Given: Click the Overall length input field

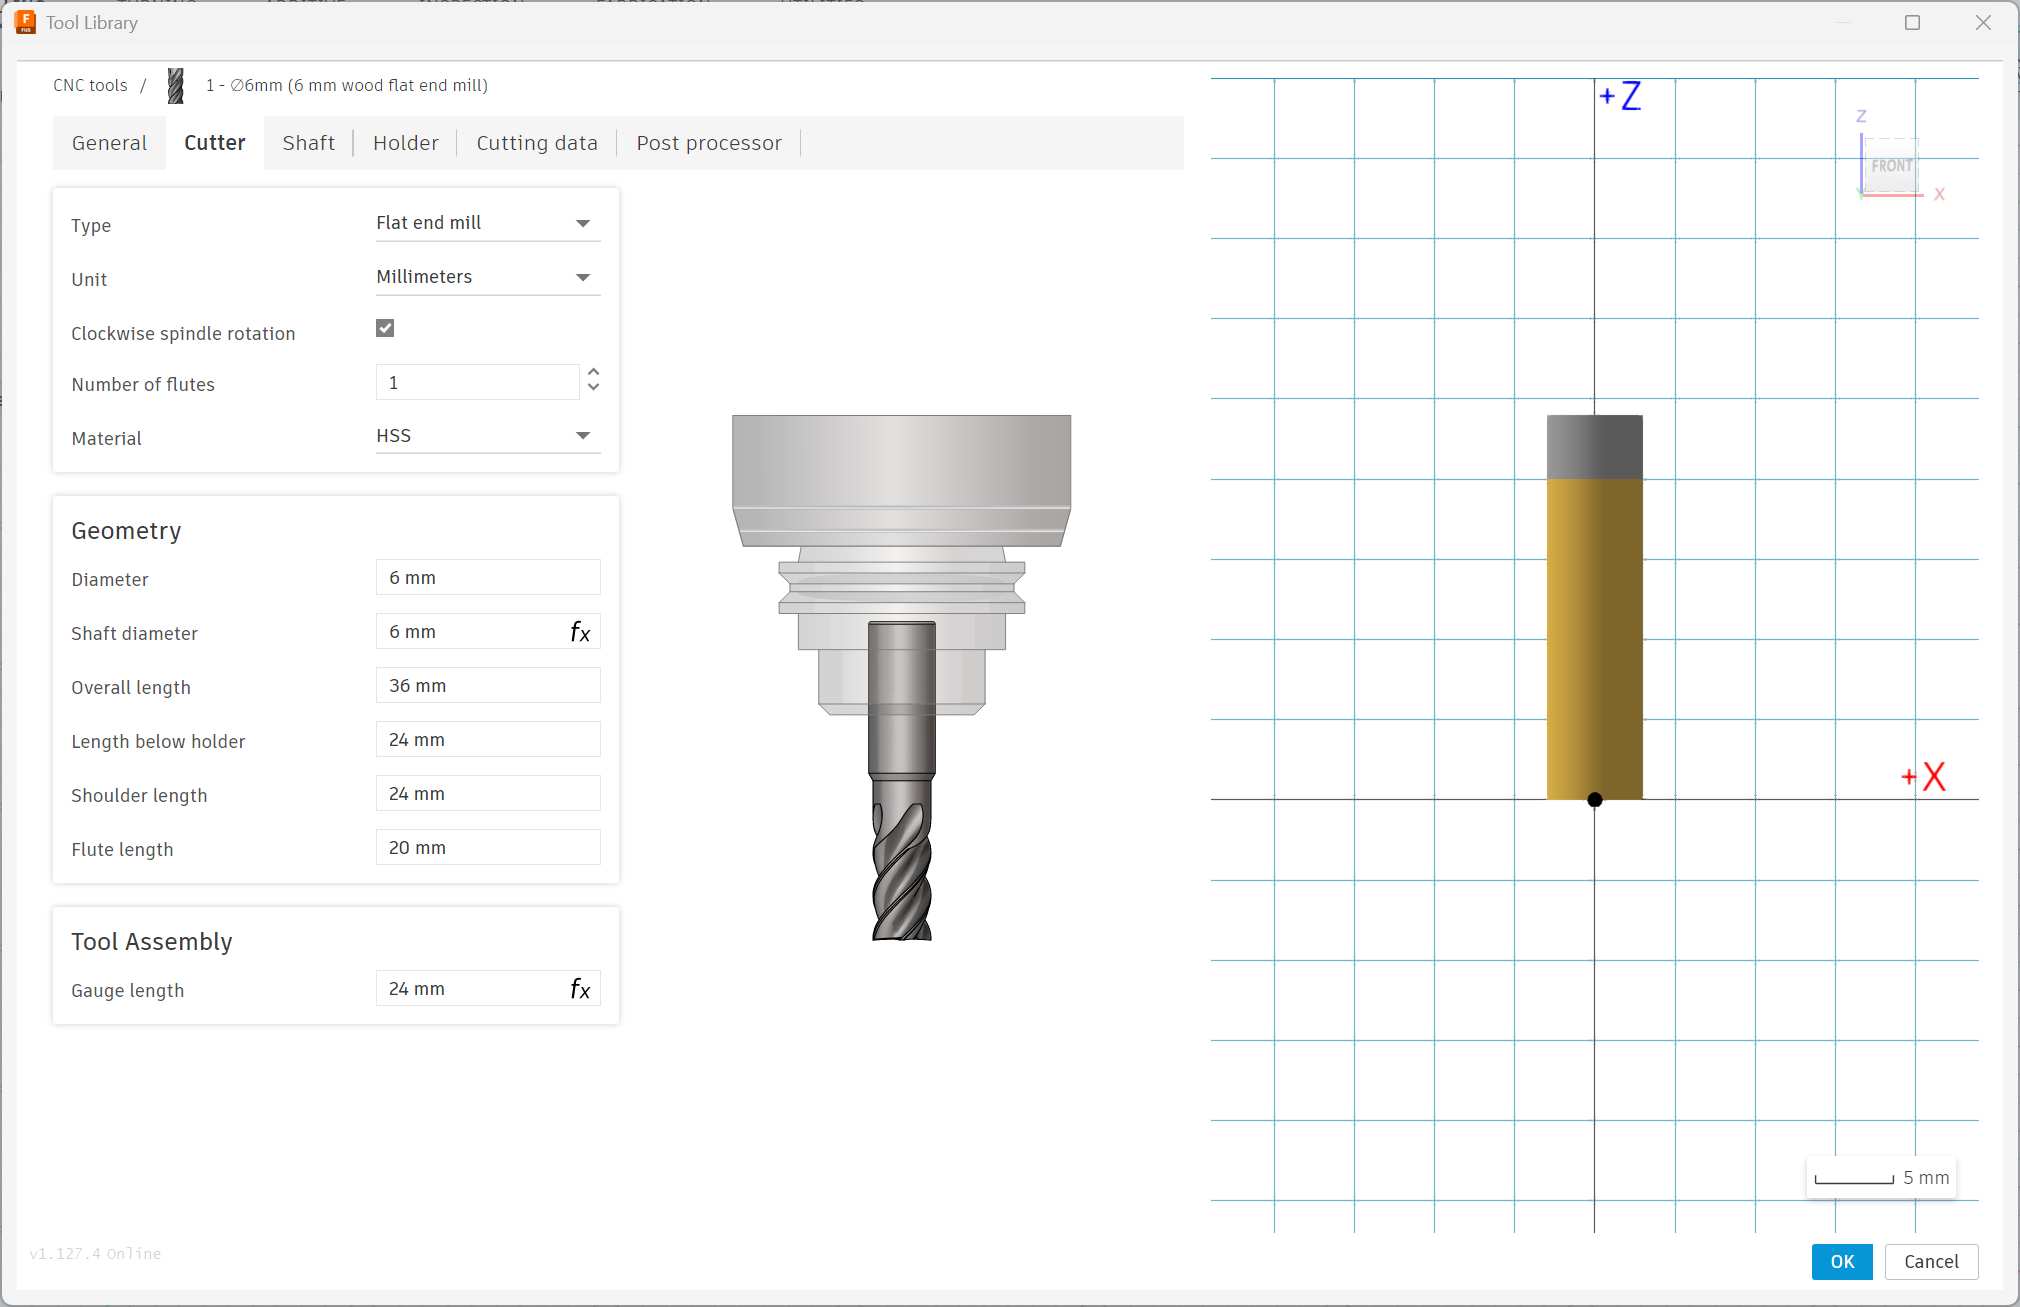Looking at the screenshot, I should click(487, 686).
